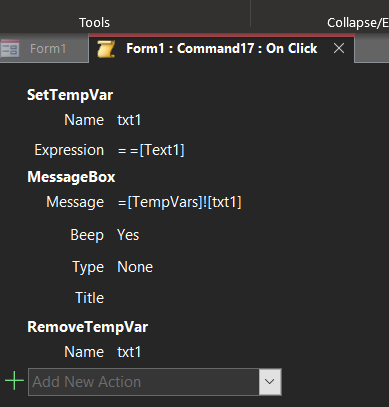Select the SetTempVar action header

70,95
